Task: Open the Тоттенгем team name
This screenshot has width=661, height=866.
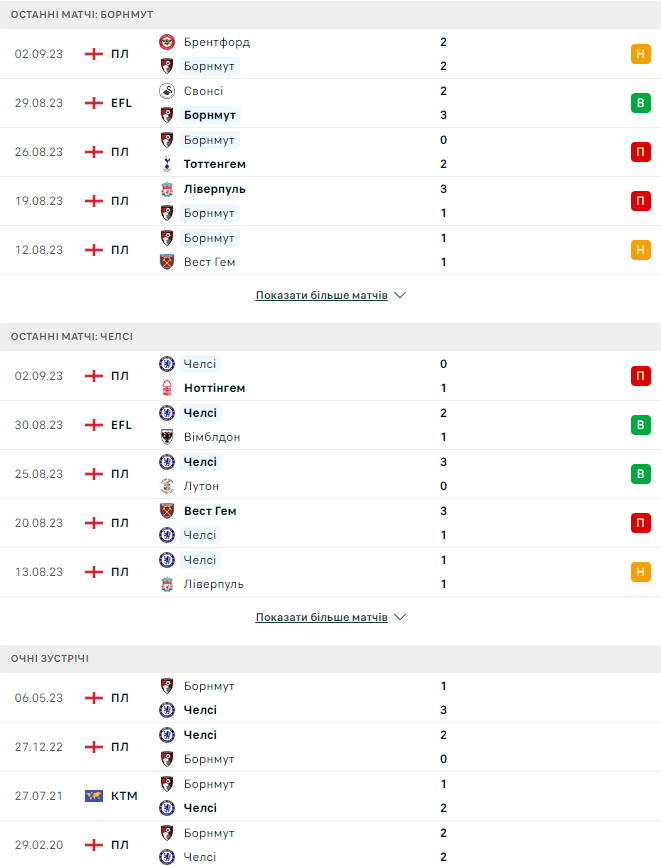Action: (214, 164)
